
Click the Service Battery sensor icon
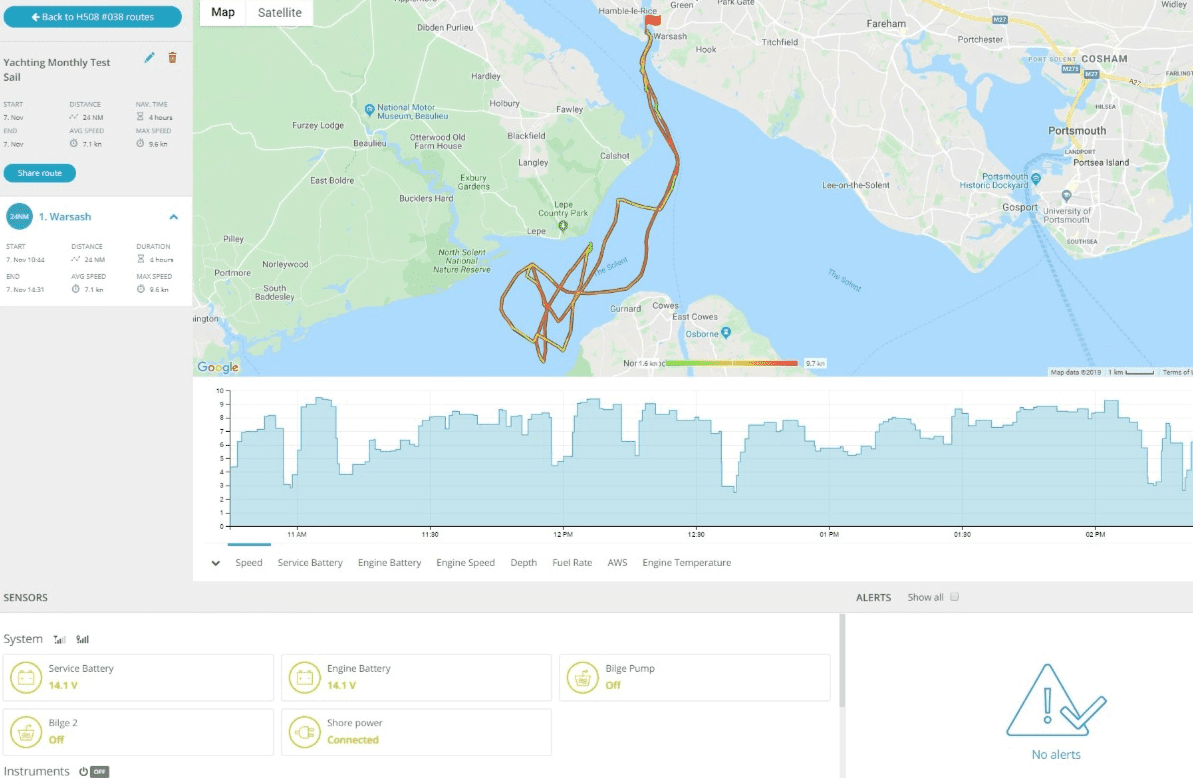pos(26,677)
